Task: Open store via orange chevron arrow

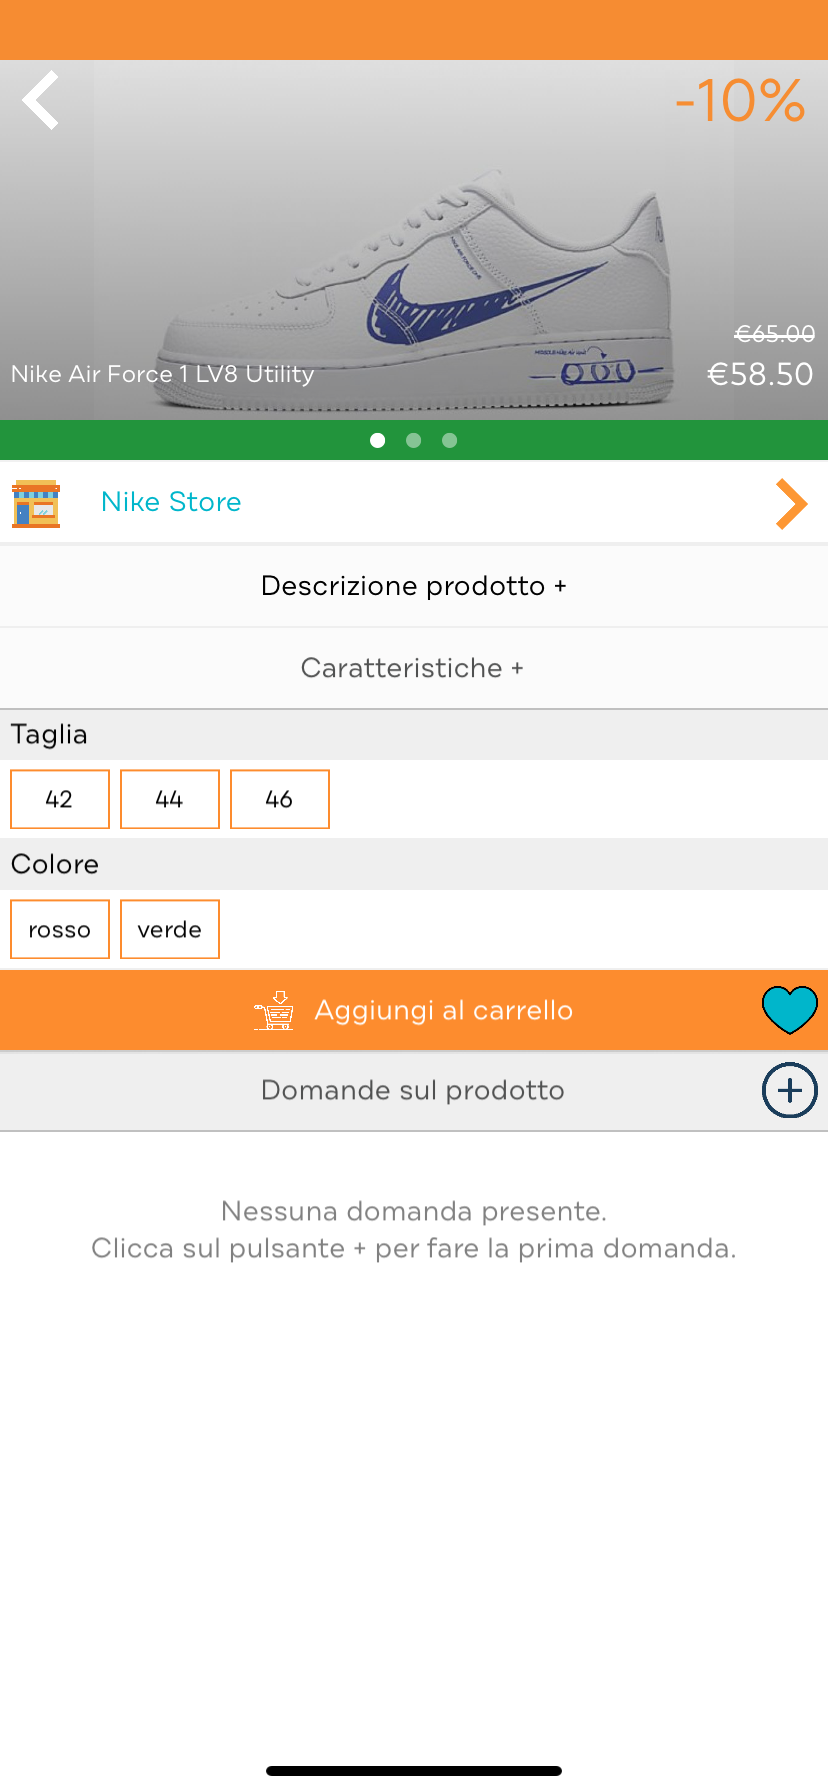Action: [x=791, y=503]
